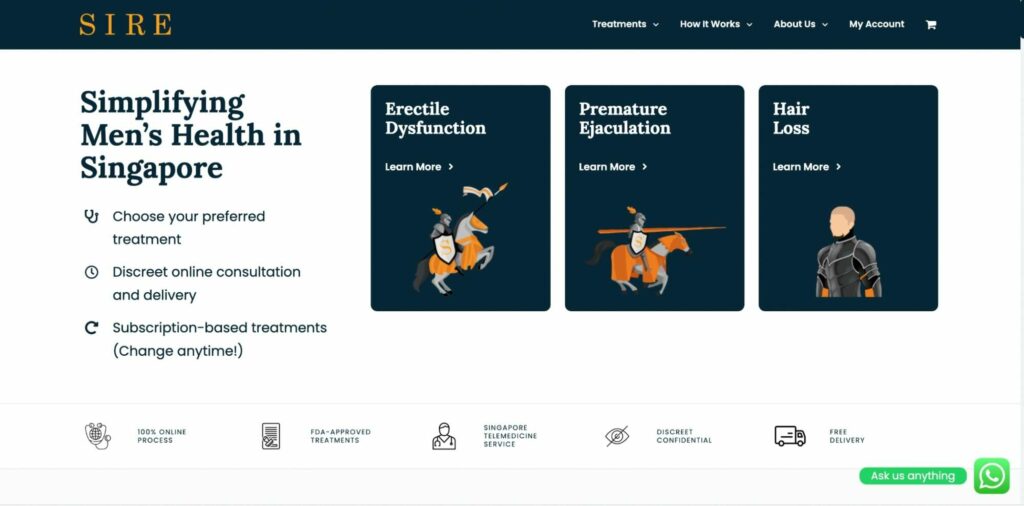This screenshot has height=506, width=1024.
Task: Click the text Subscription-based treatments (Change anytime!)
Action: pos(219,339)
